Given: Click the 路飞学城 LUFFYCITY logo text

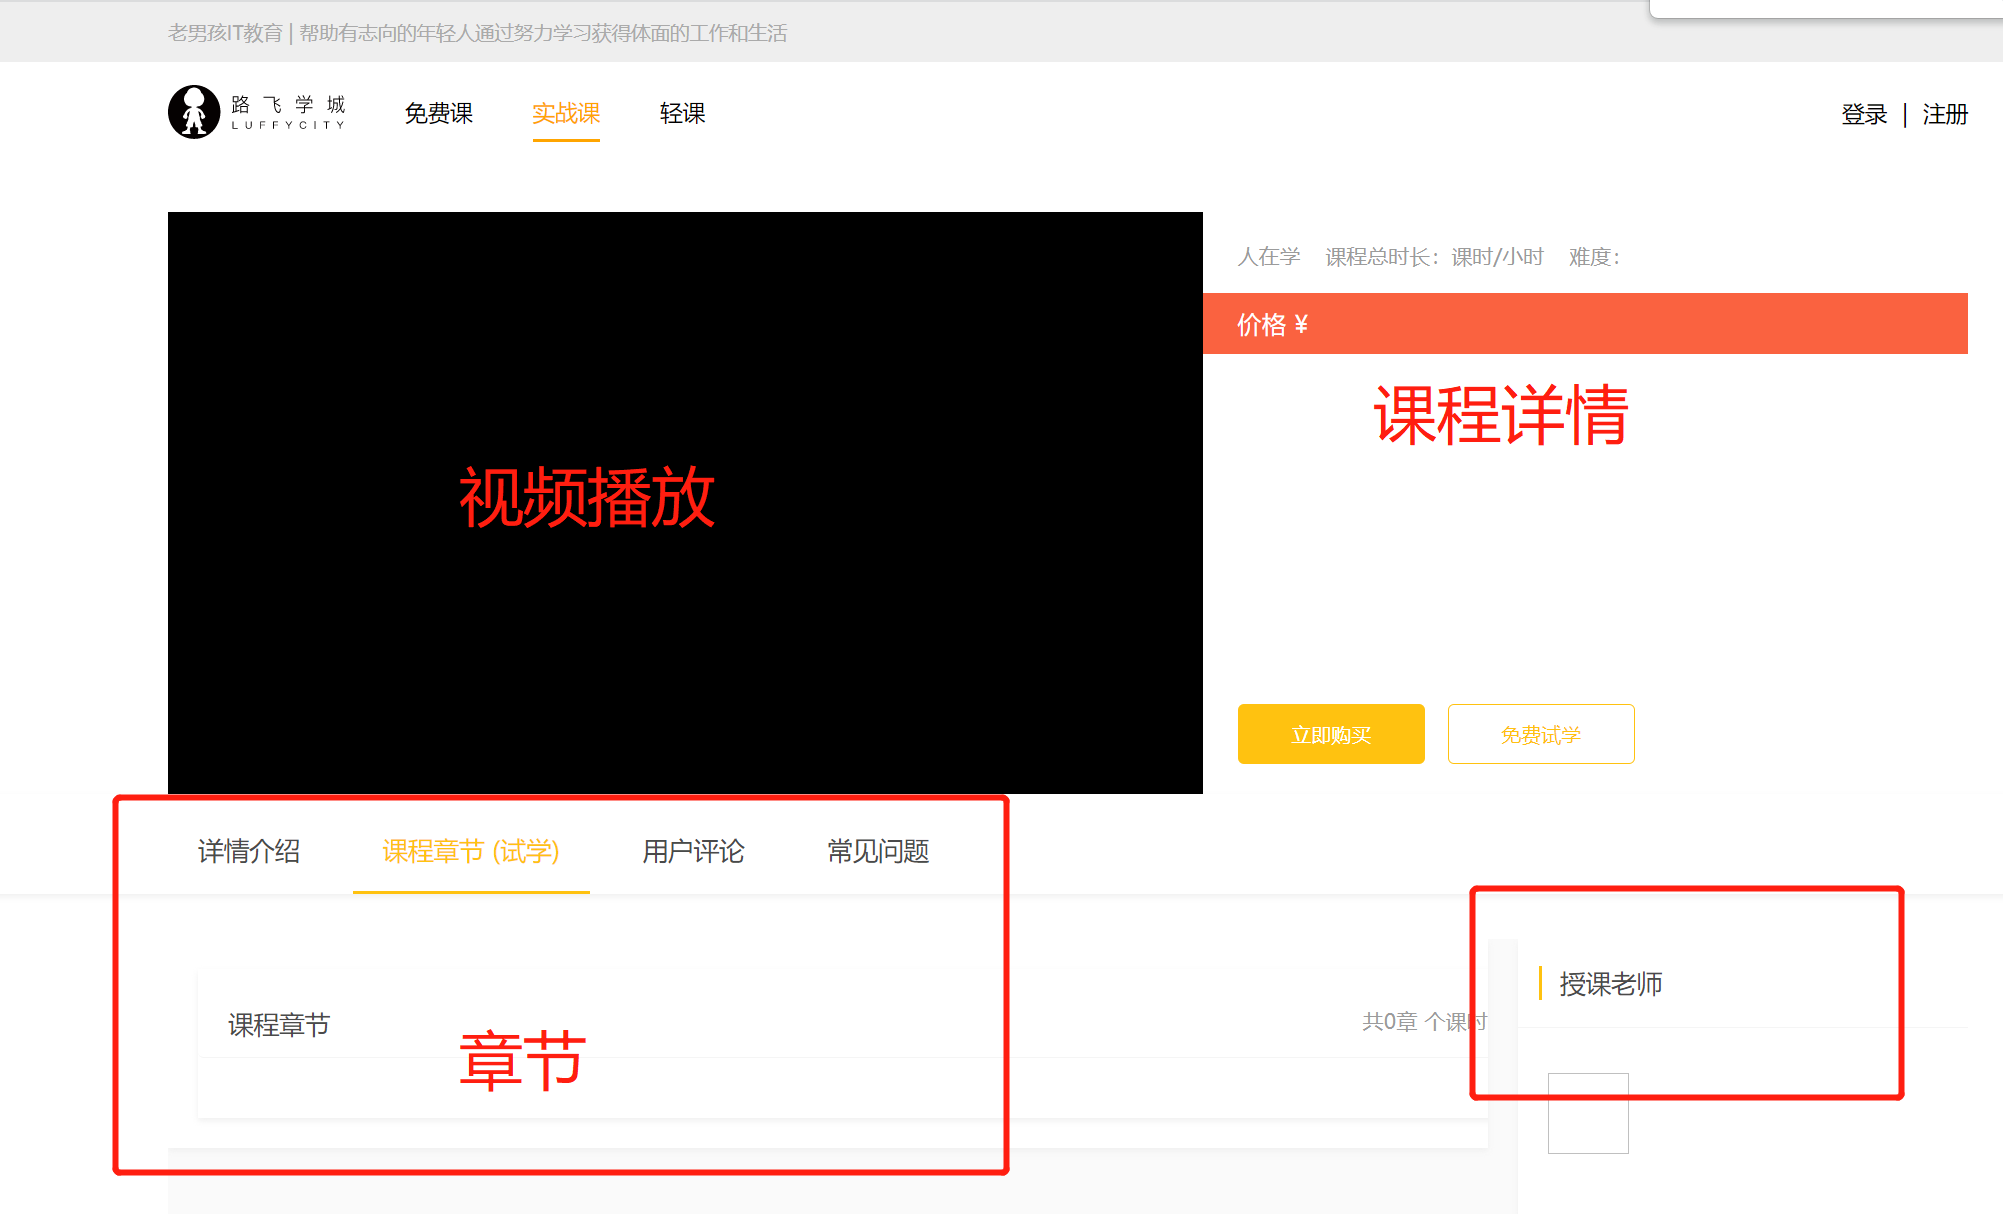Looking at the screenshot, I should coord(288,112).
